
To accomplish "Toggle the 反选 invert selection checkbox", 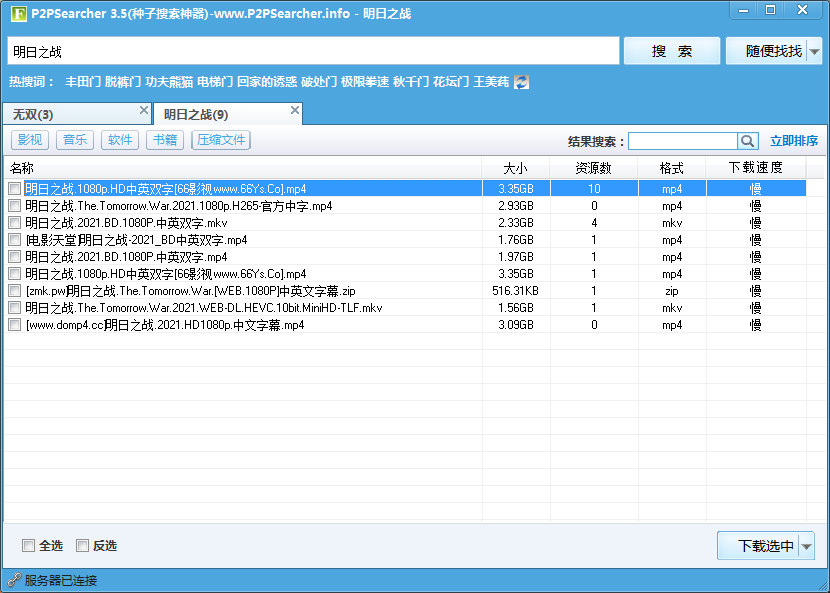I will 82,545.
